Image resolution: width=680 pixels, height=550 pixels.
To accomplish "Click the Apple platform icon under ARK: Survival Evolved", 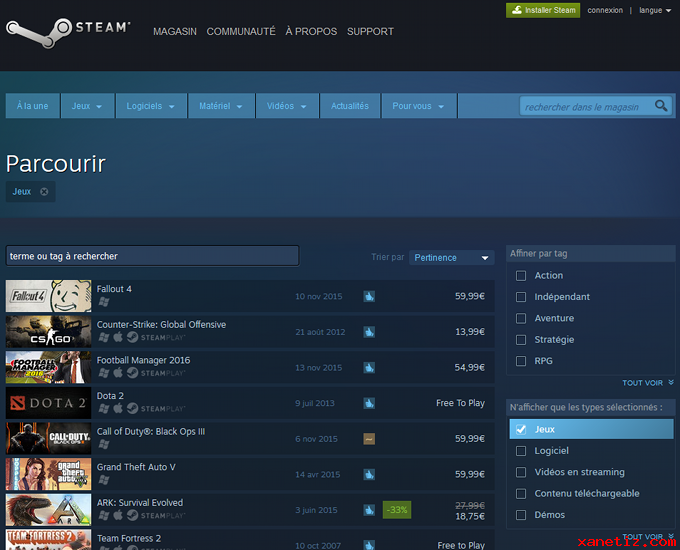I will click(x=118, y=515).
